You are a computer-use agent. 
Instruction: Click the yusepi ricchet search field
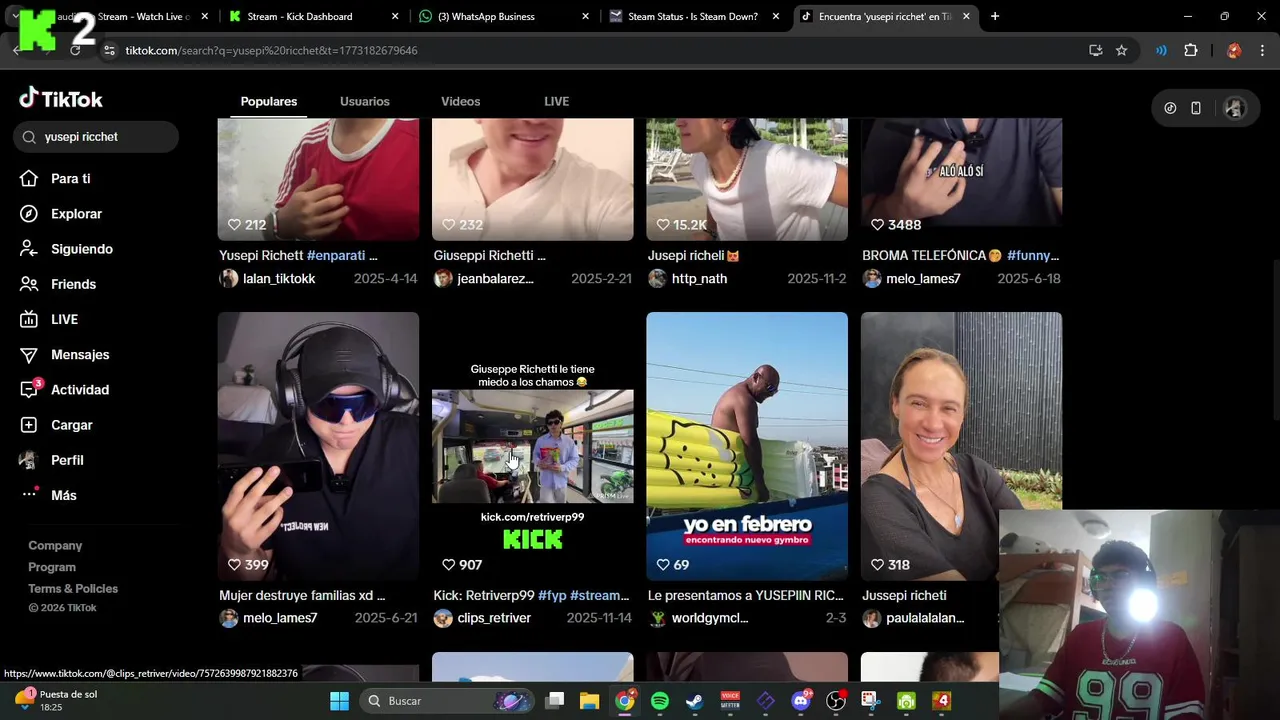(x=96, y=137)
